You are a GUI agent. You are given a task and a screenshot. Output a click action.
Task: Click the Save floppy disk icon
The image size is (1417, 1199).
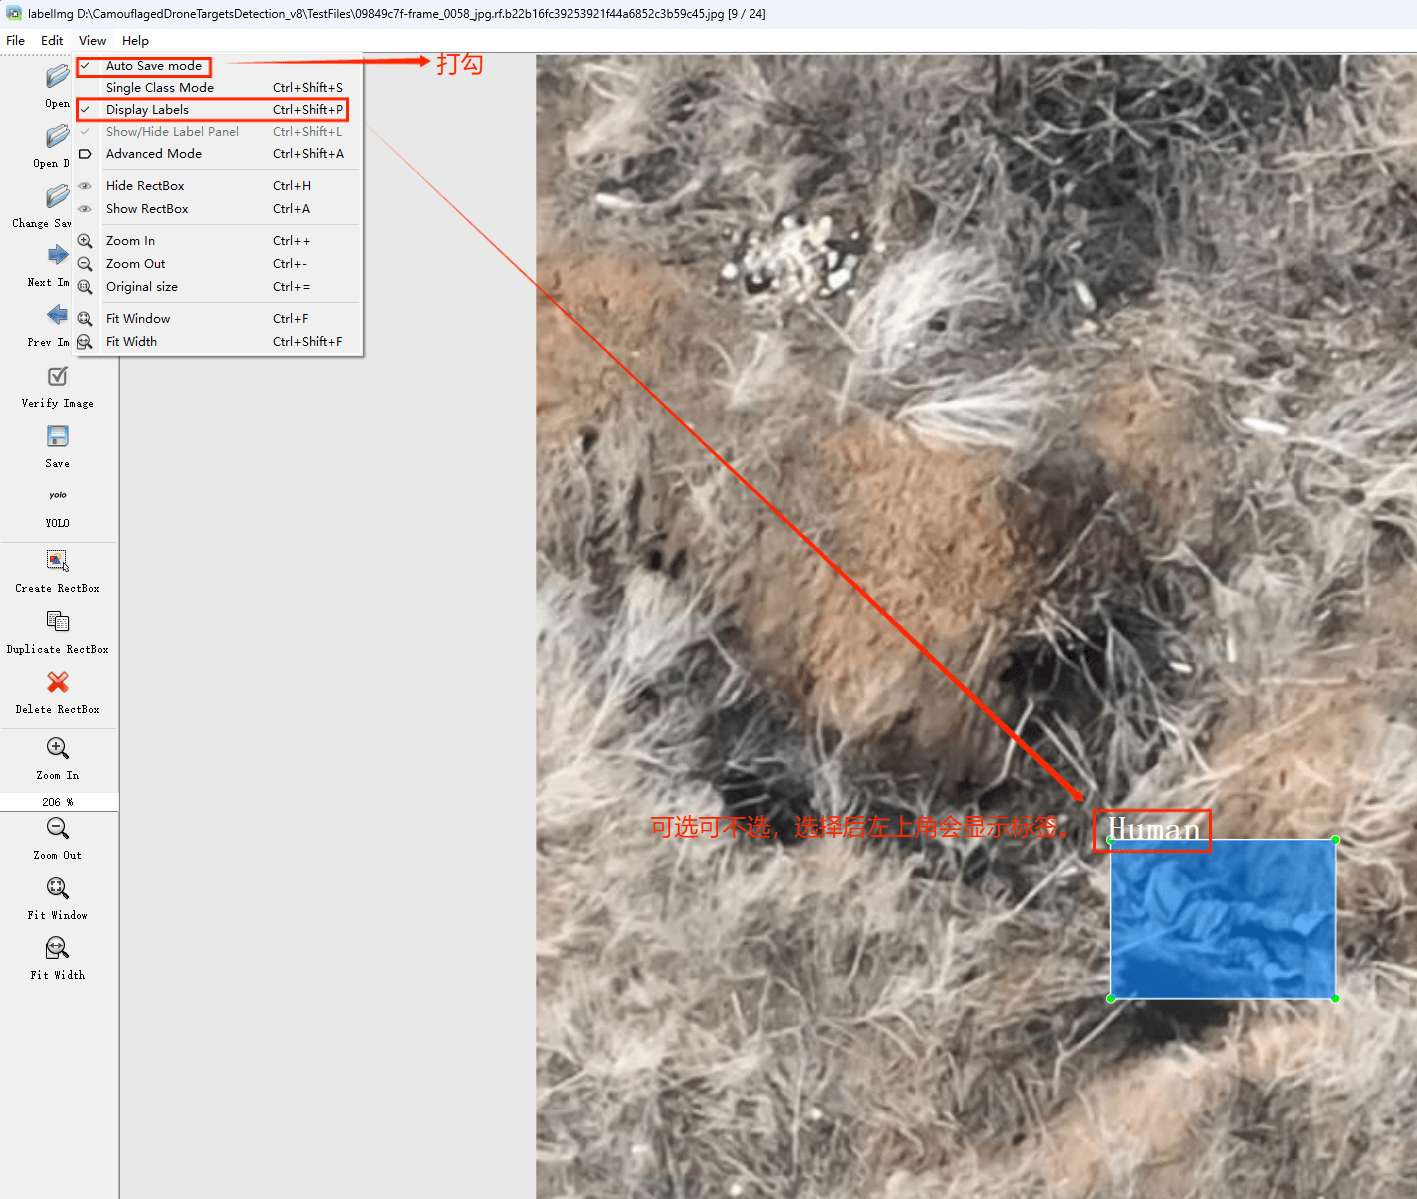click(x=58, y=437)
